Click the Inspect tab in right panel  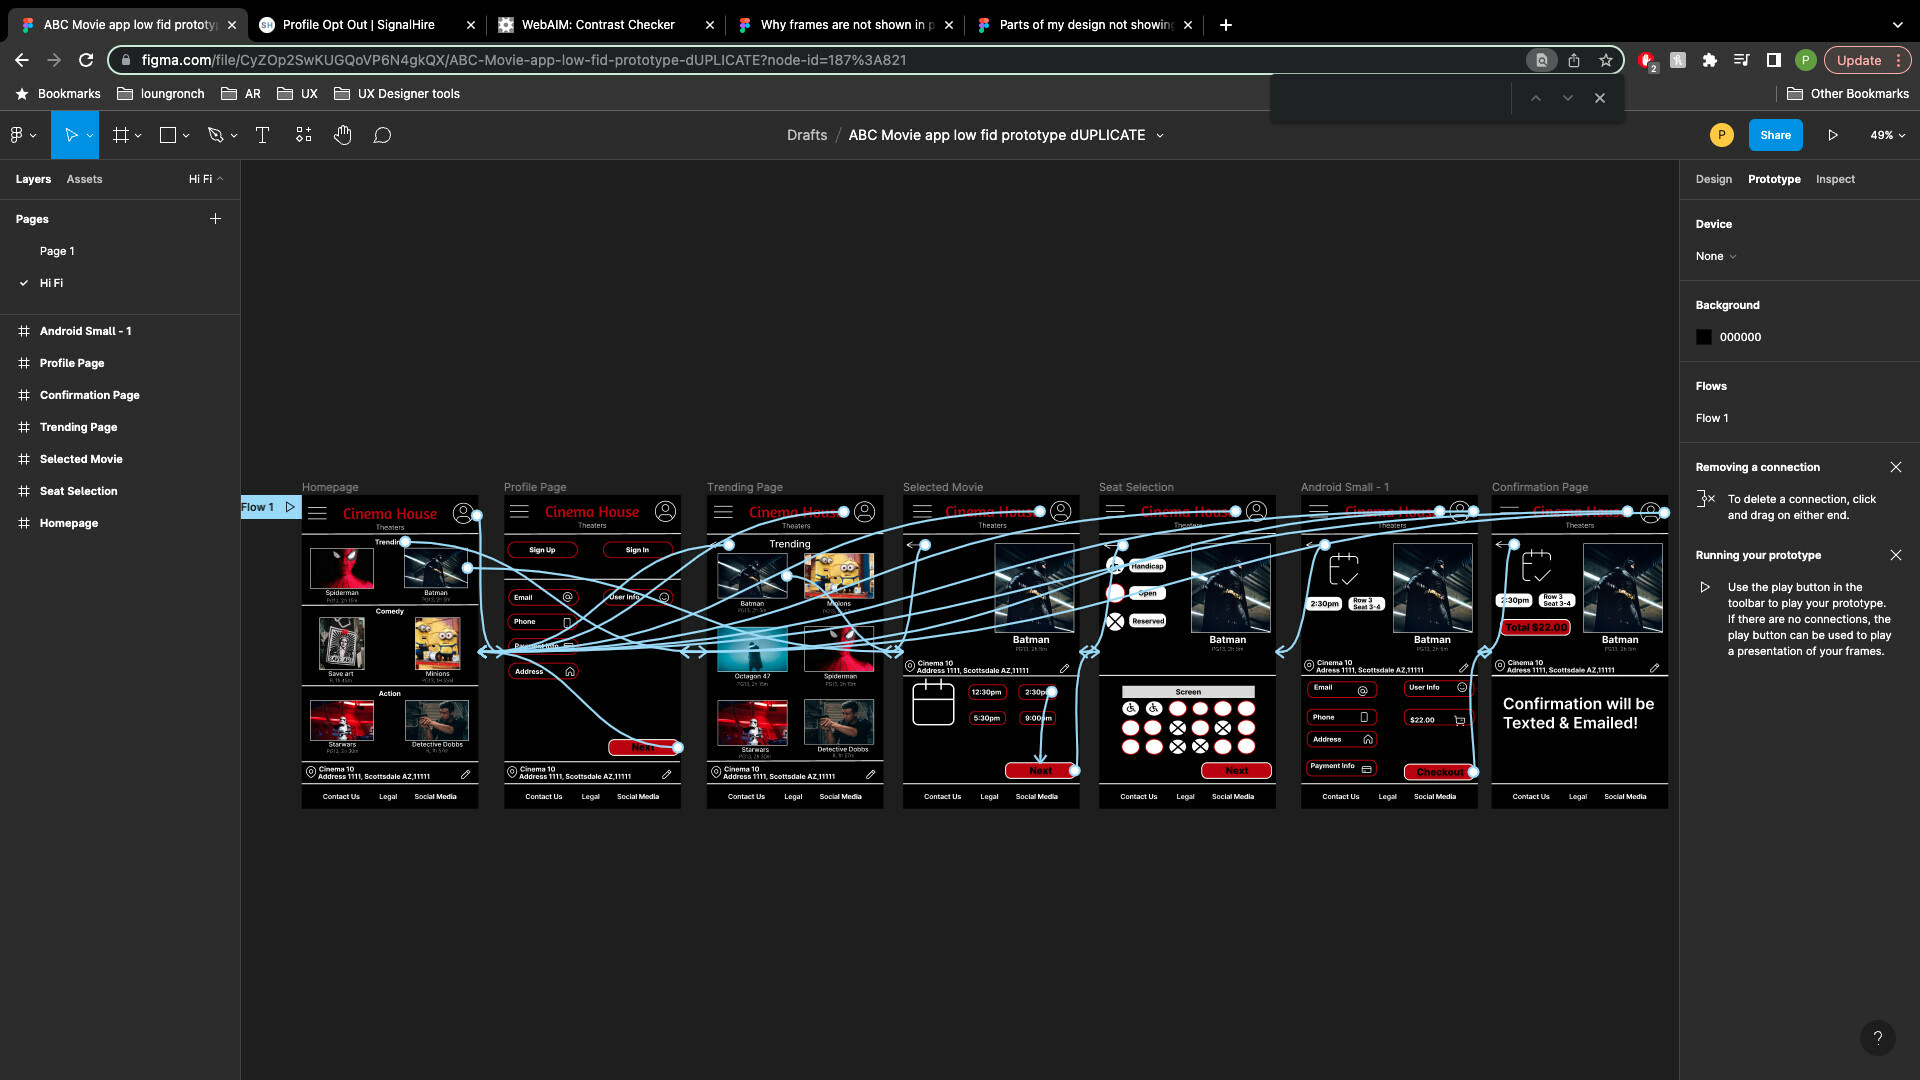pyautogui.click(x=1834, y=179)
